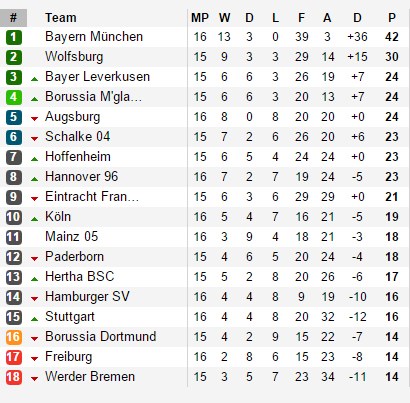Click green up arrow beside Köln
Screen dimensions: 410x403
[x=34, y=219]
